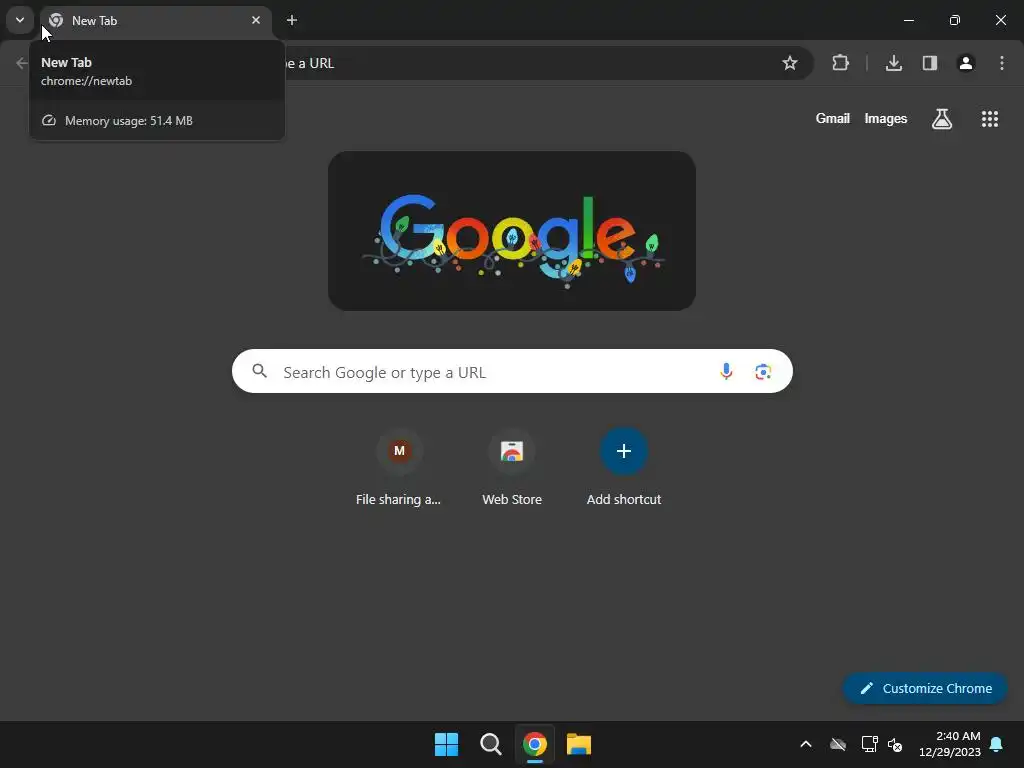Go back with the back arrow
This screenshot has width=1024, height=768.
(x=22, y=63)
